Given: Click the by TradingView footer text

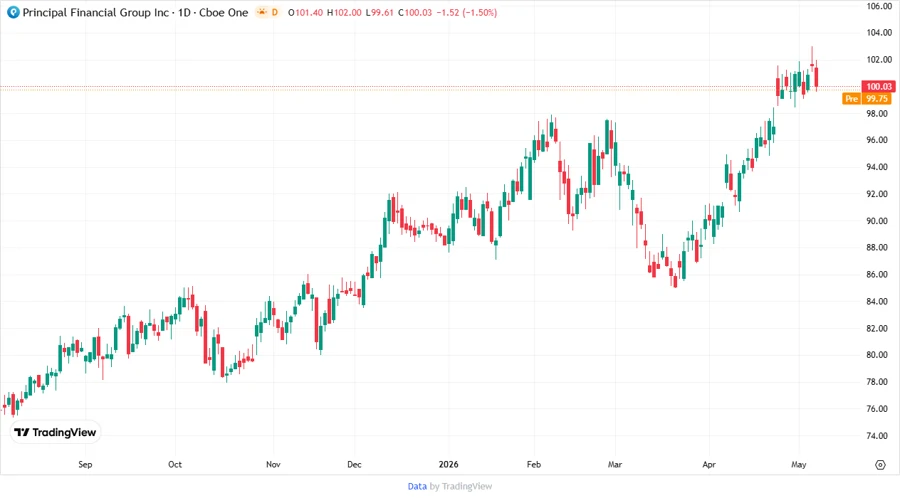Looking at the screenshot, I should [x=461, y=486].
